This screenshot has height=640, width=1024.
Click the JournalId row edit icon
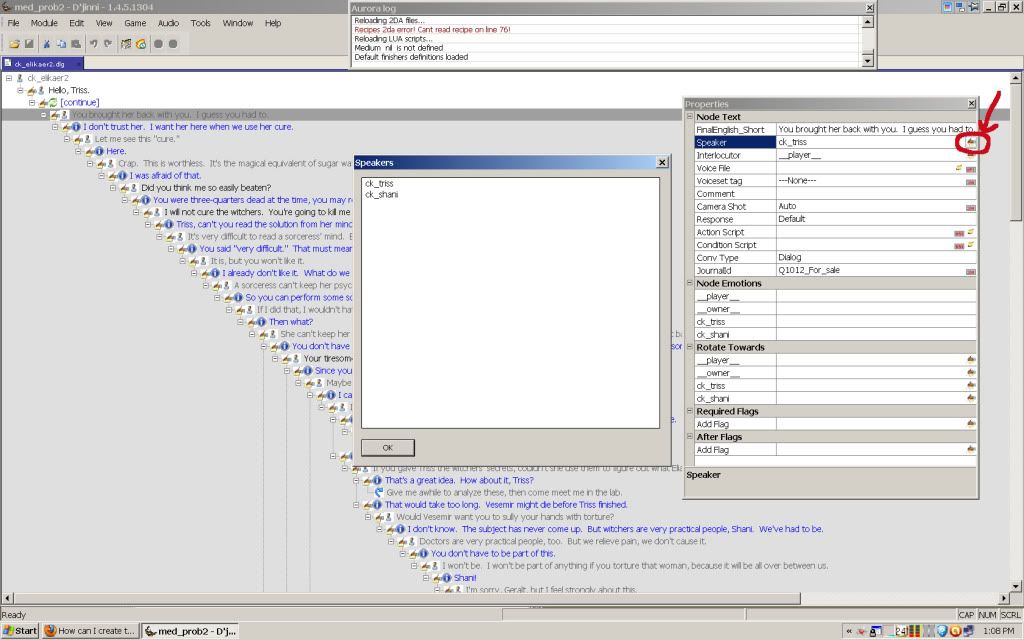coord(970,271)
